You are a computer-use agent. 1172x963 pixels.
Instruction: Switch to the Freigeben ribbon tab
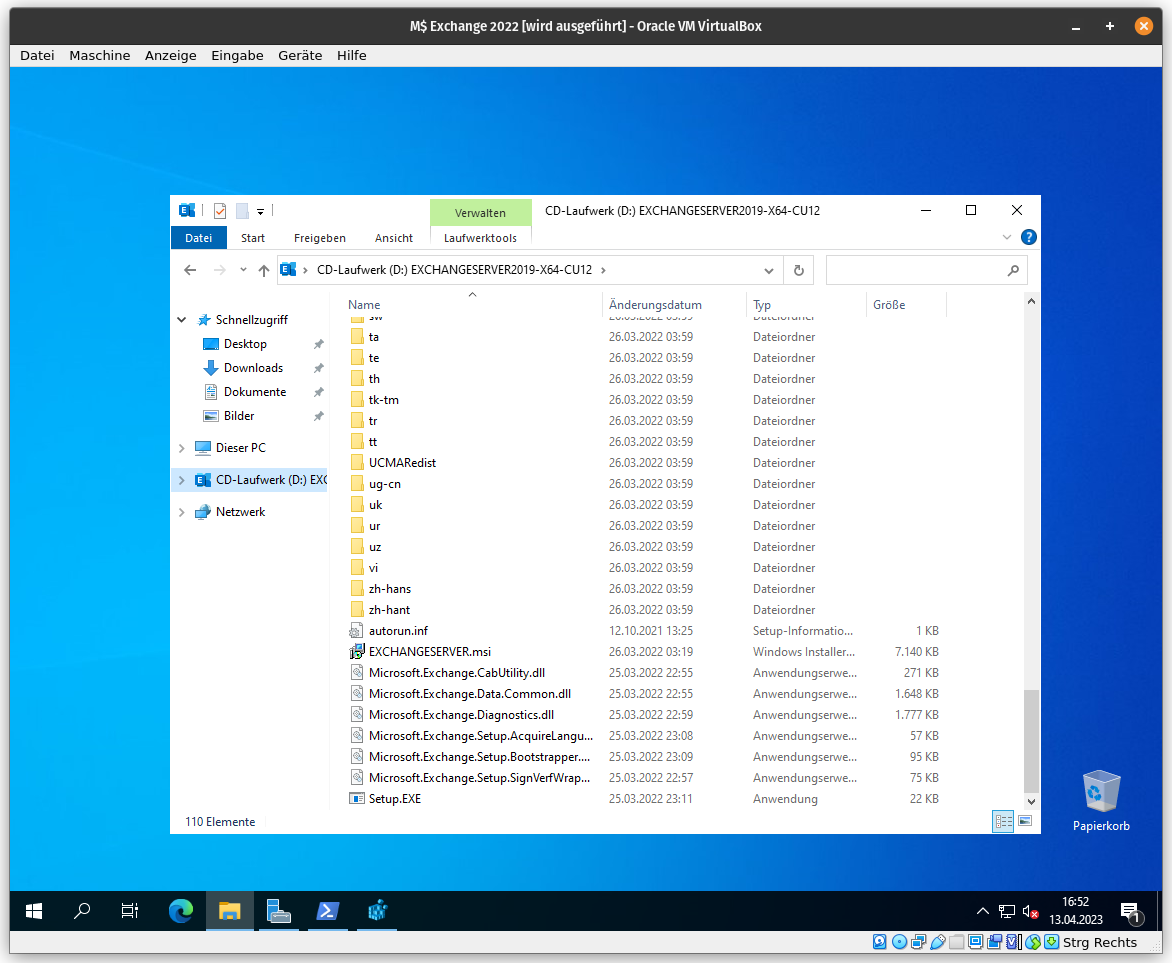(x=320, y=238)
